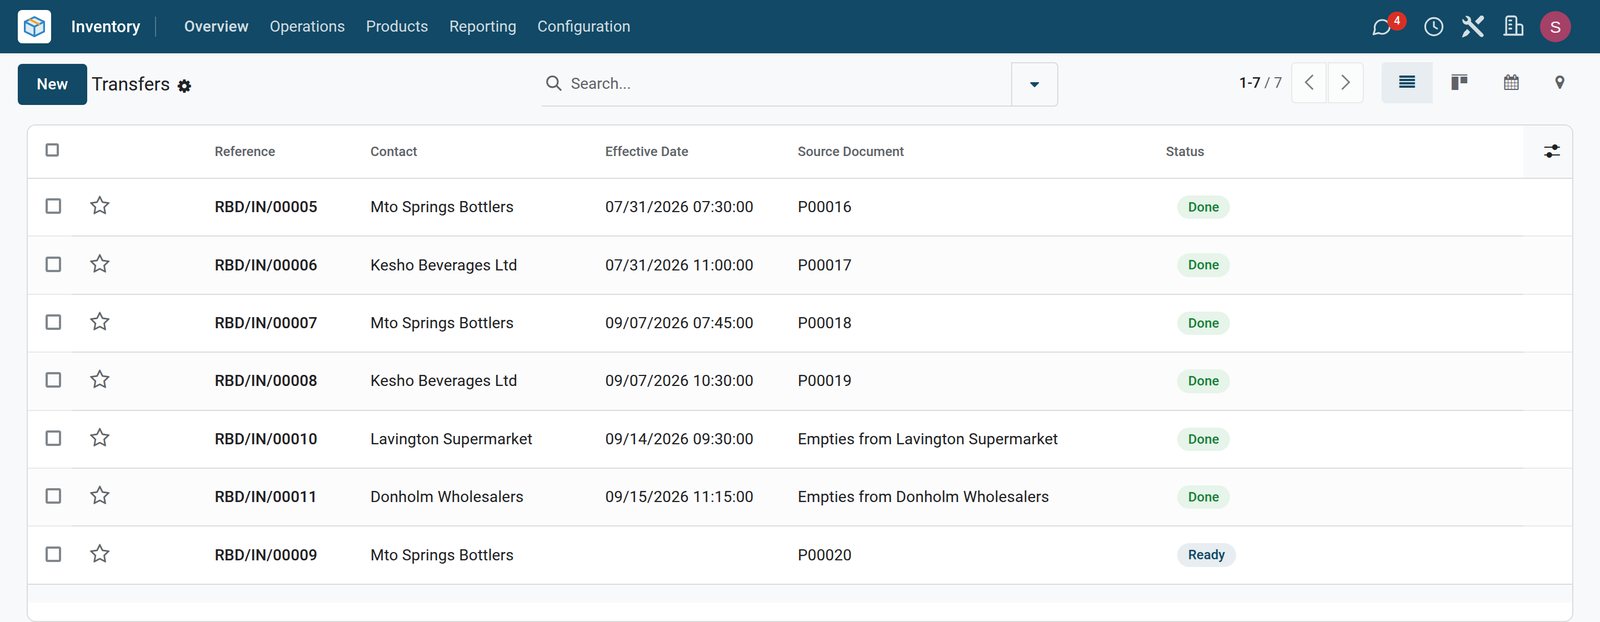Click into the Search field

click(785, 84)
